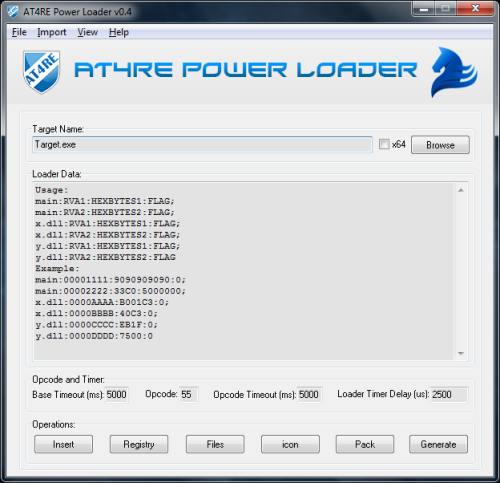Click the Insert button
Image resolution: width=500 pixels, height=483 pixels.
[63, 444]
